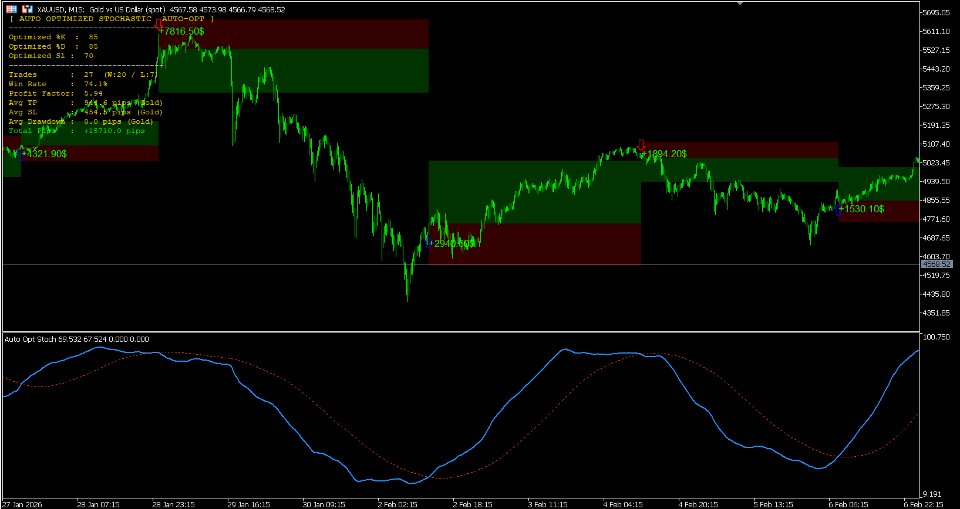Click the +1530.10$ profit label
This screenshot has width=960, height=509.
[x=861, y=209]
